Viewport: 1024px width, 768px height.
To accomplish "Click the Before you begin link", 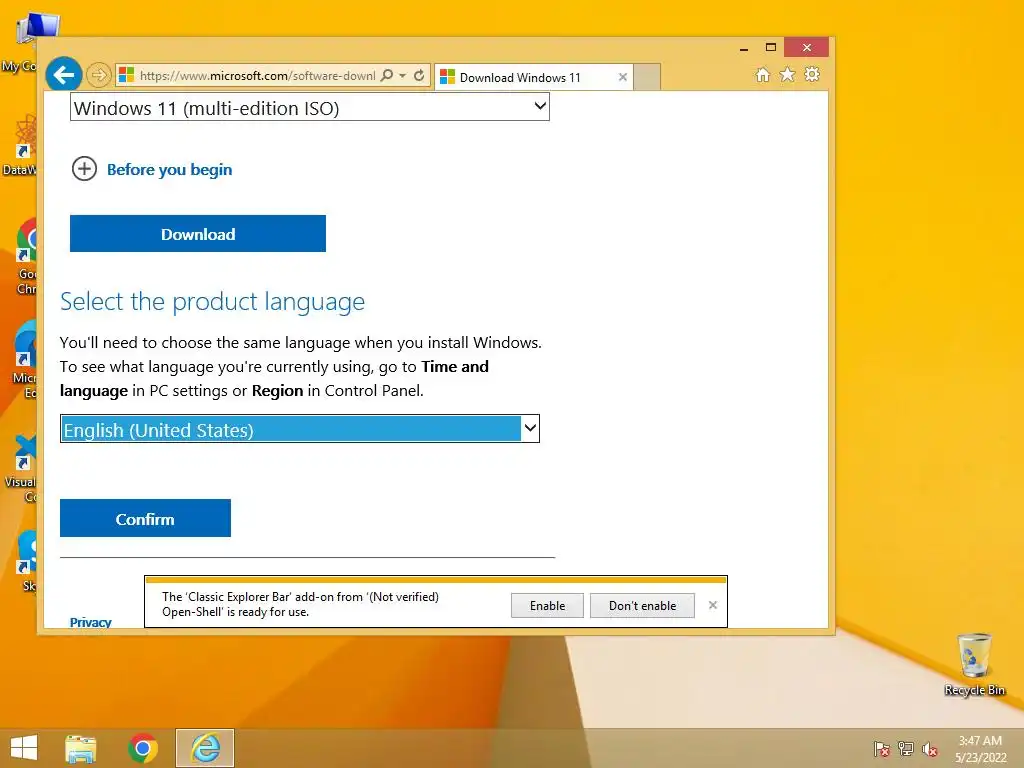I will 169,170.
